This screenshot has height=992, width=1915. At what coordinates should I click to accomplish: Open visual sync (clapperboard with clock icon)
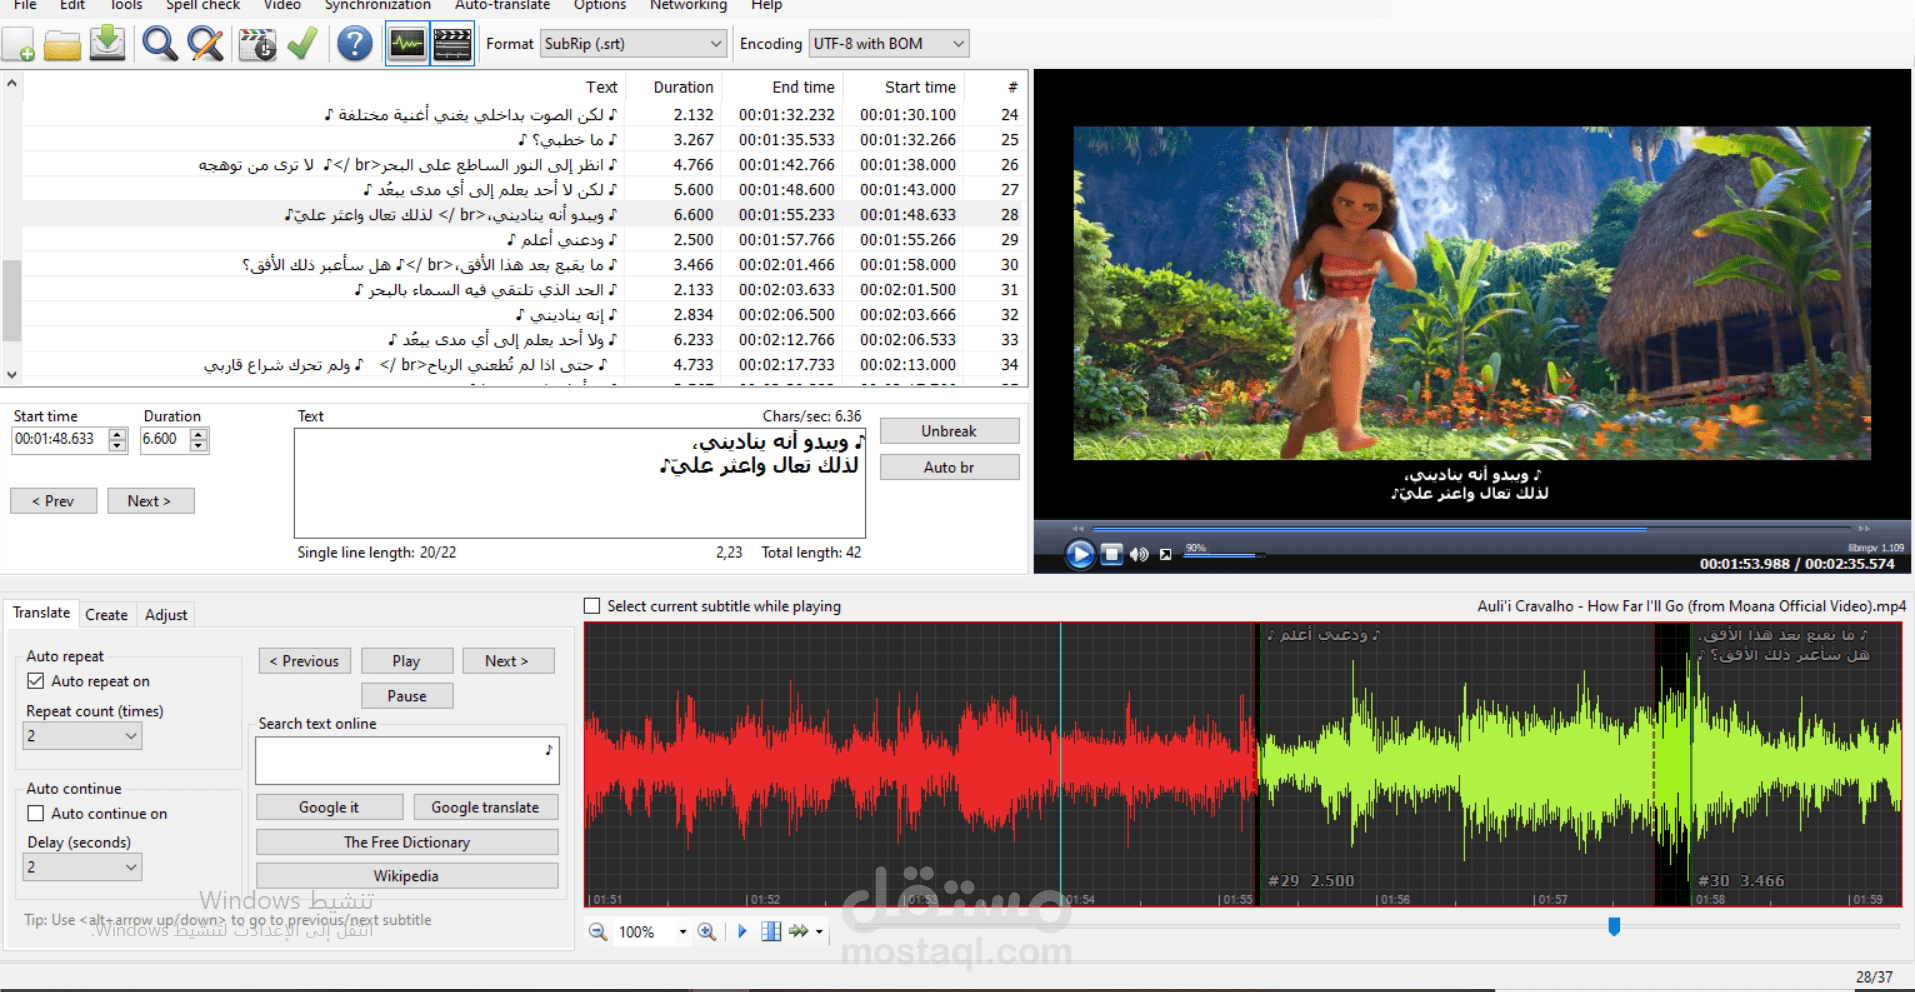(x=257, y=44)
